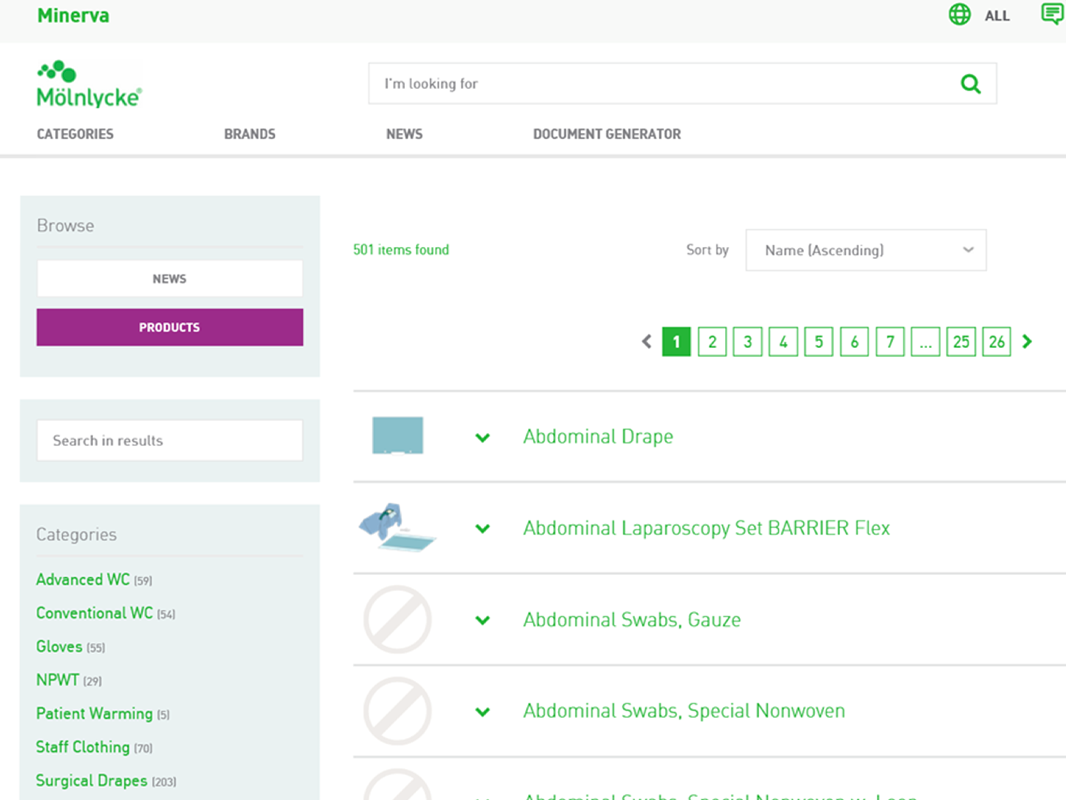1066x800 pixels.
Task: Expand the Abdominal Drape row
Action: click(483, 437)
